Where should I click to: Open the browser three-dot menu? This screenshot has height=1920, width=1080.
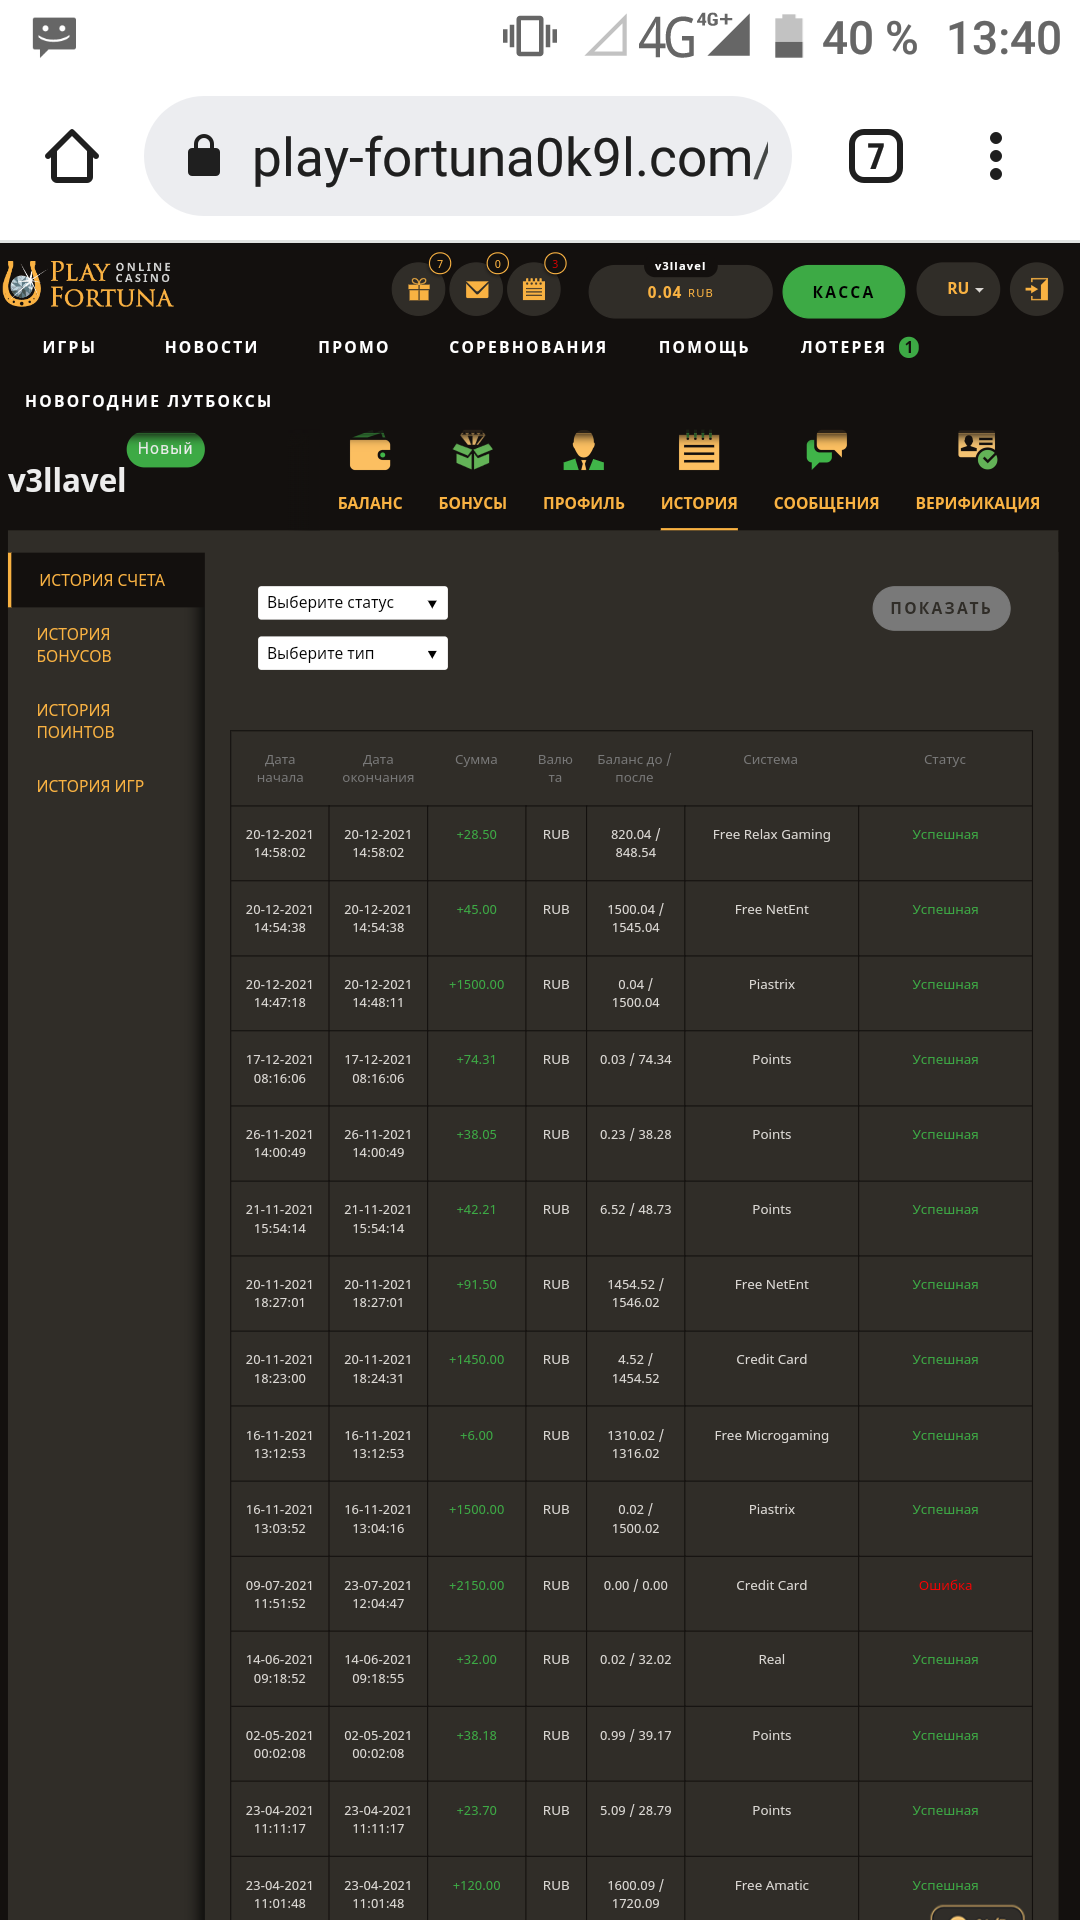995,156
